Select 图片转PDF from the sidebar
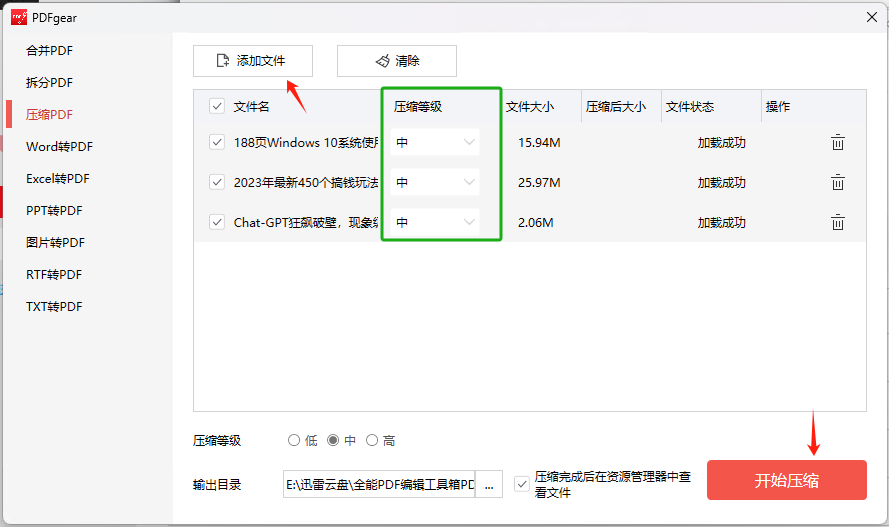Screen dimensions: 889x527 click(56, 243)
